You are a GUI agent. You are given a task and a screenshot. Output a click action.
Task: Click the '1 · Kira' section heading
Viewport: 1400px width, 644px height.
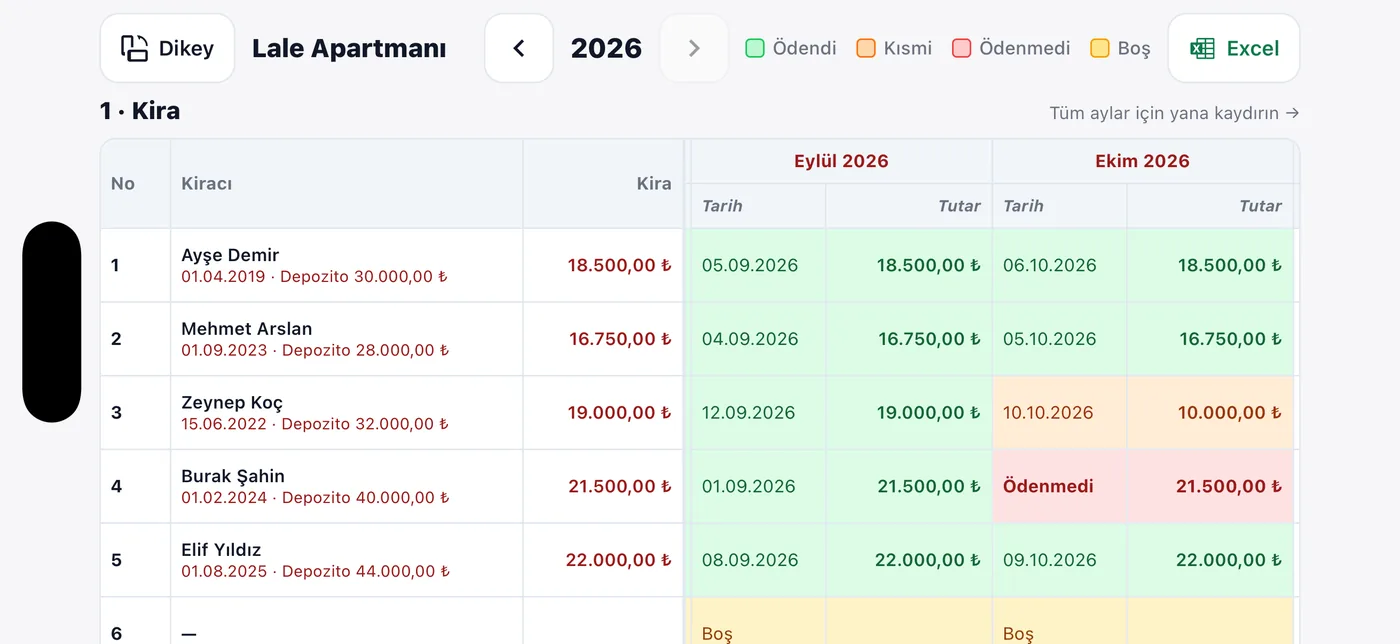click(x=140, y=111)
